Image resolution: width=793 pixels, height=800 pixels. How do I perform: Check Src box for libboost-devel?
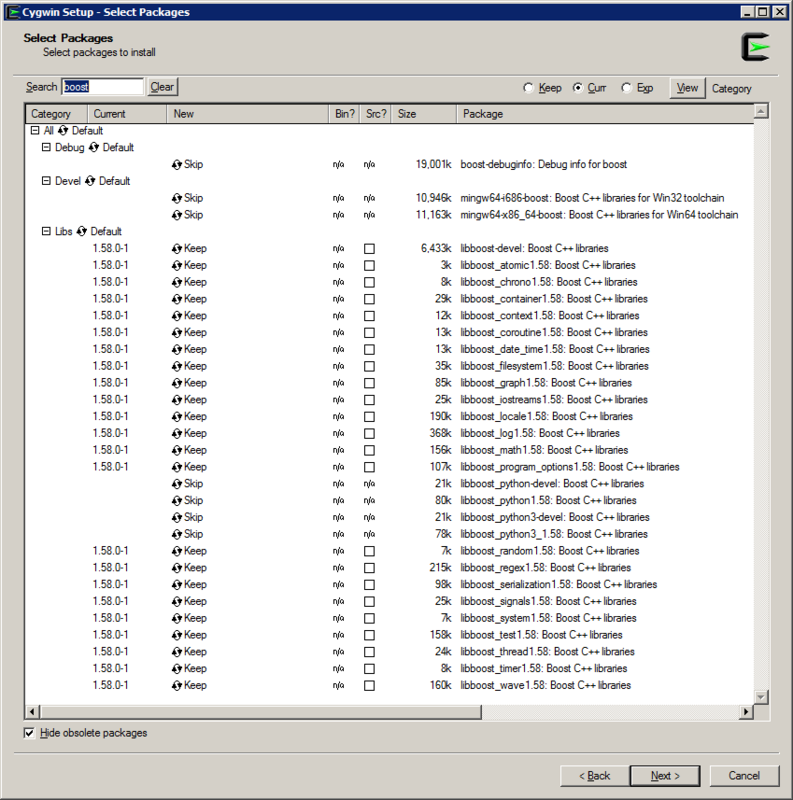coord(369,248)
